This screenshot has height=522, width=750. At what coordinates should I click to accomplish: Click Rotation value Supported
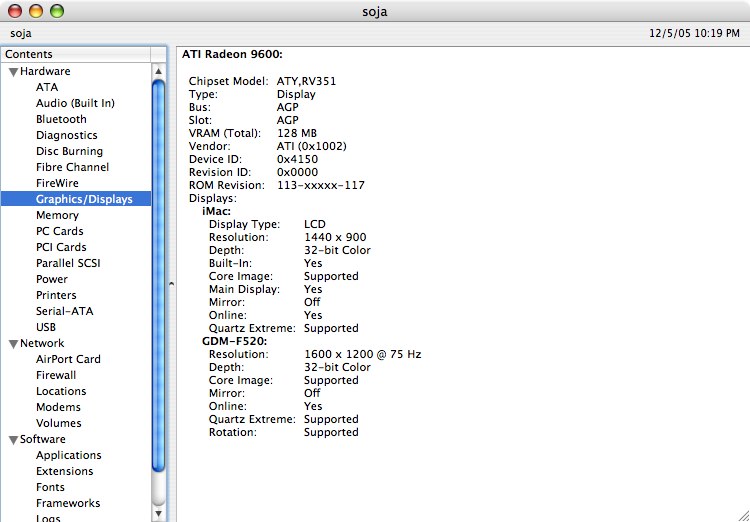tap(331, 433)
